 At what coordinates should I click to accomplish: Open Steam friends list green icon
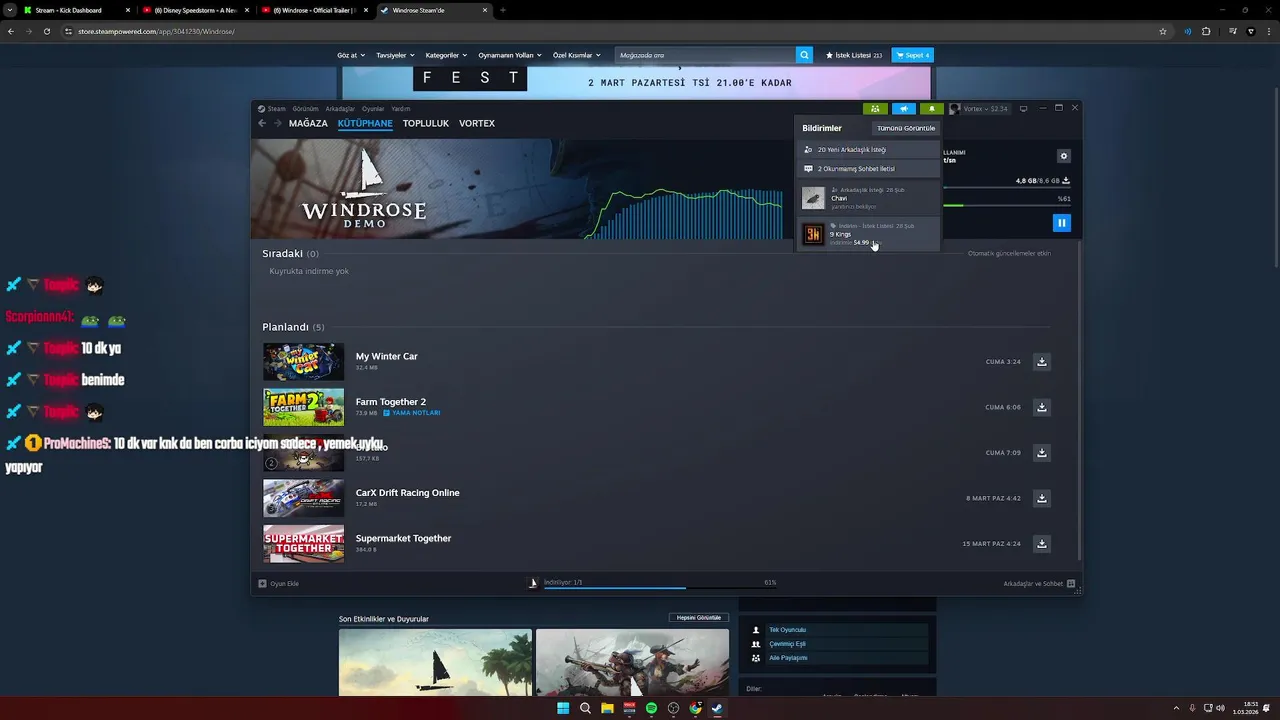pyautogui.click(x=875, y=108)
